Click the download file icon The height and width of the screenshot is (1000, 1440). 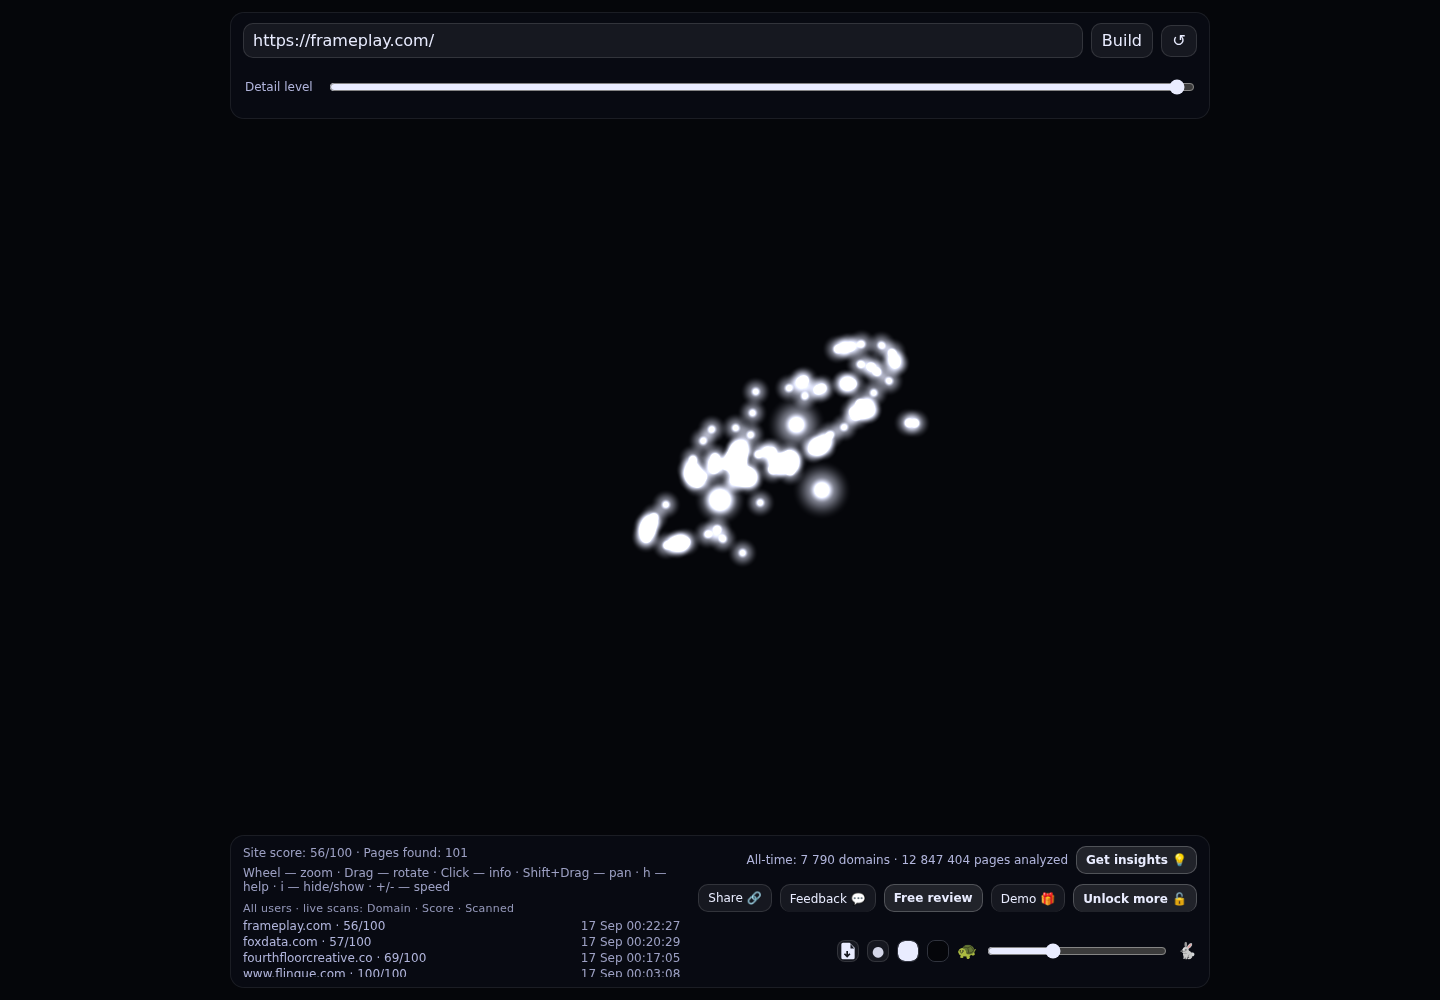[848, 951]
